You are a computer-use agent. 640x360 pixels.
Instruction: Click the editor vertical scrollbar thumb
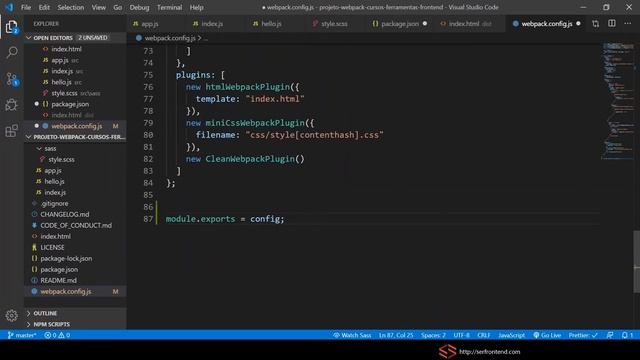tap(636, 262)
